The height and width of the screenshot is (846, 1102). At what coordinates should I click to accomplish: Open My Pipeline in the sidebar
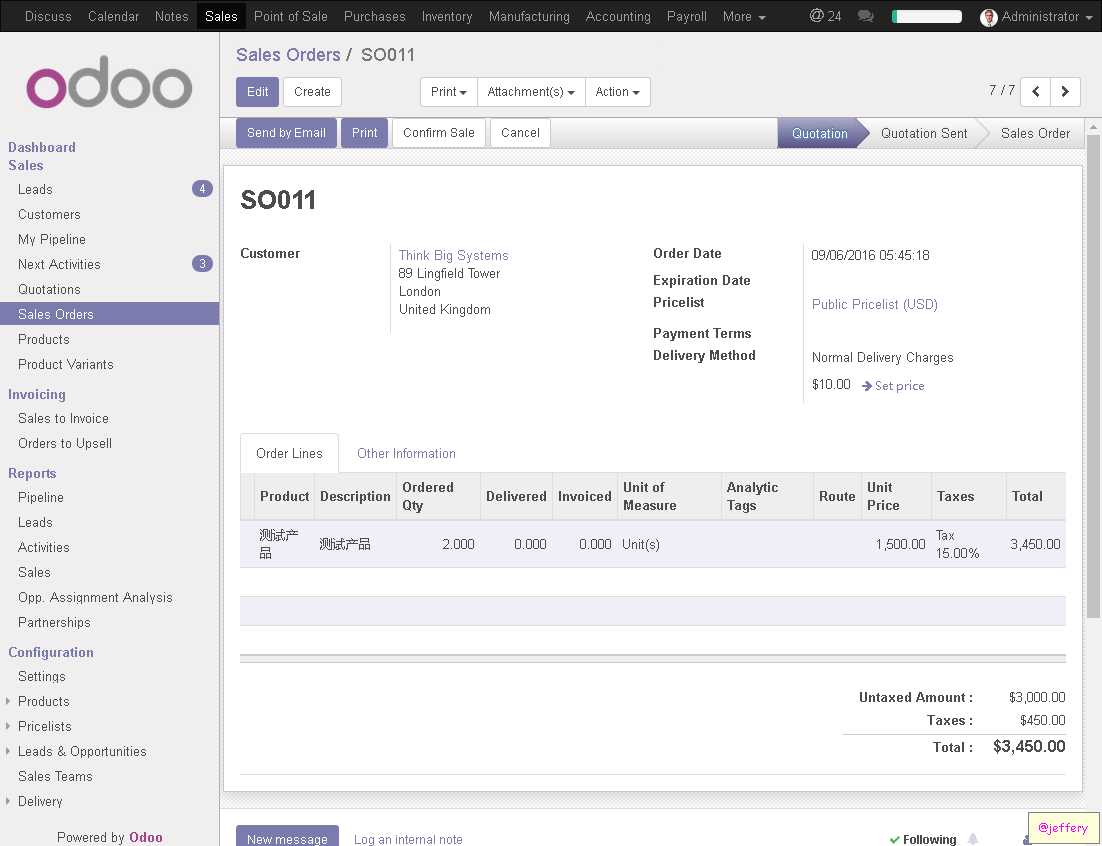(52, 239)
